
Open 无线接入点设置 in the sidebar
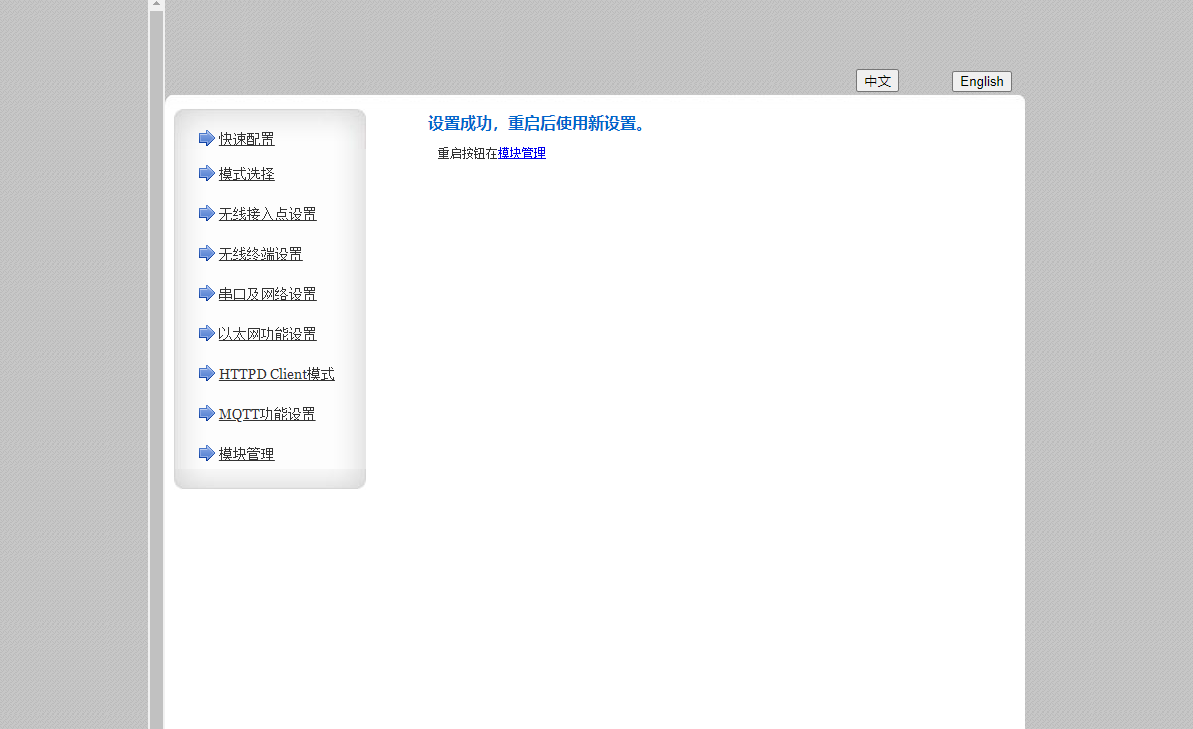click(x=267, y=214)
